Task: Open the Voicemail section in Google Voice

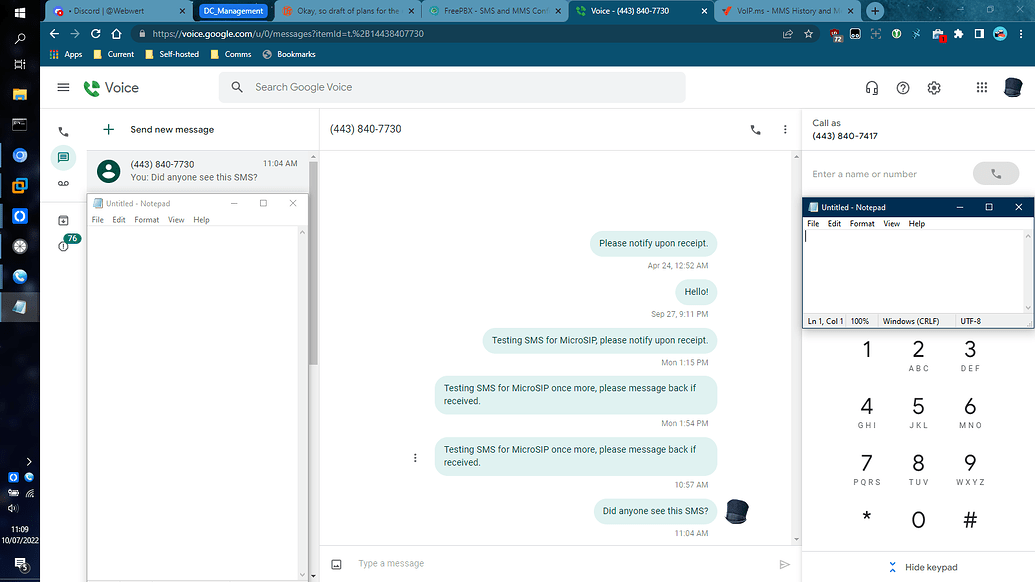Action: [x=63, y=185]
